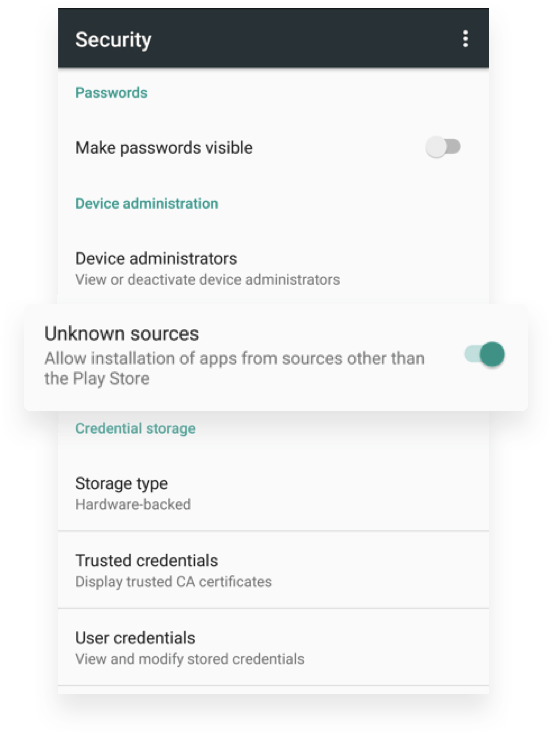Open Trusted credentials
The image size is (552, 734).
click(x=273, y=570)
